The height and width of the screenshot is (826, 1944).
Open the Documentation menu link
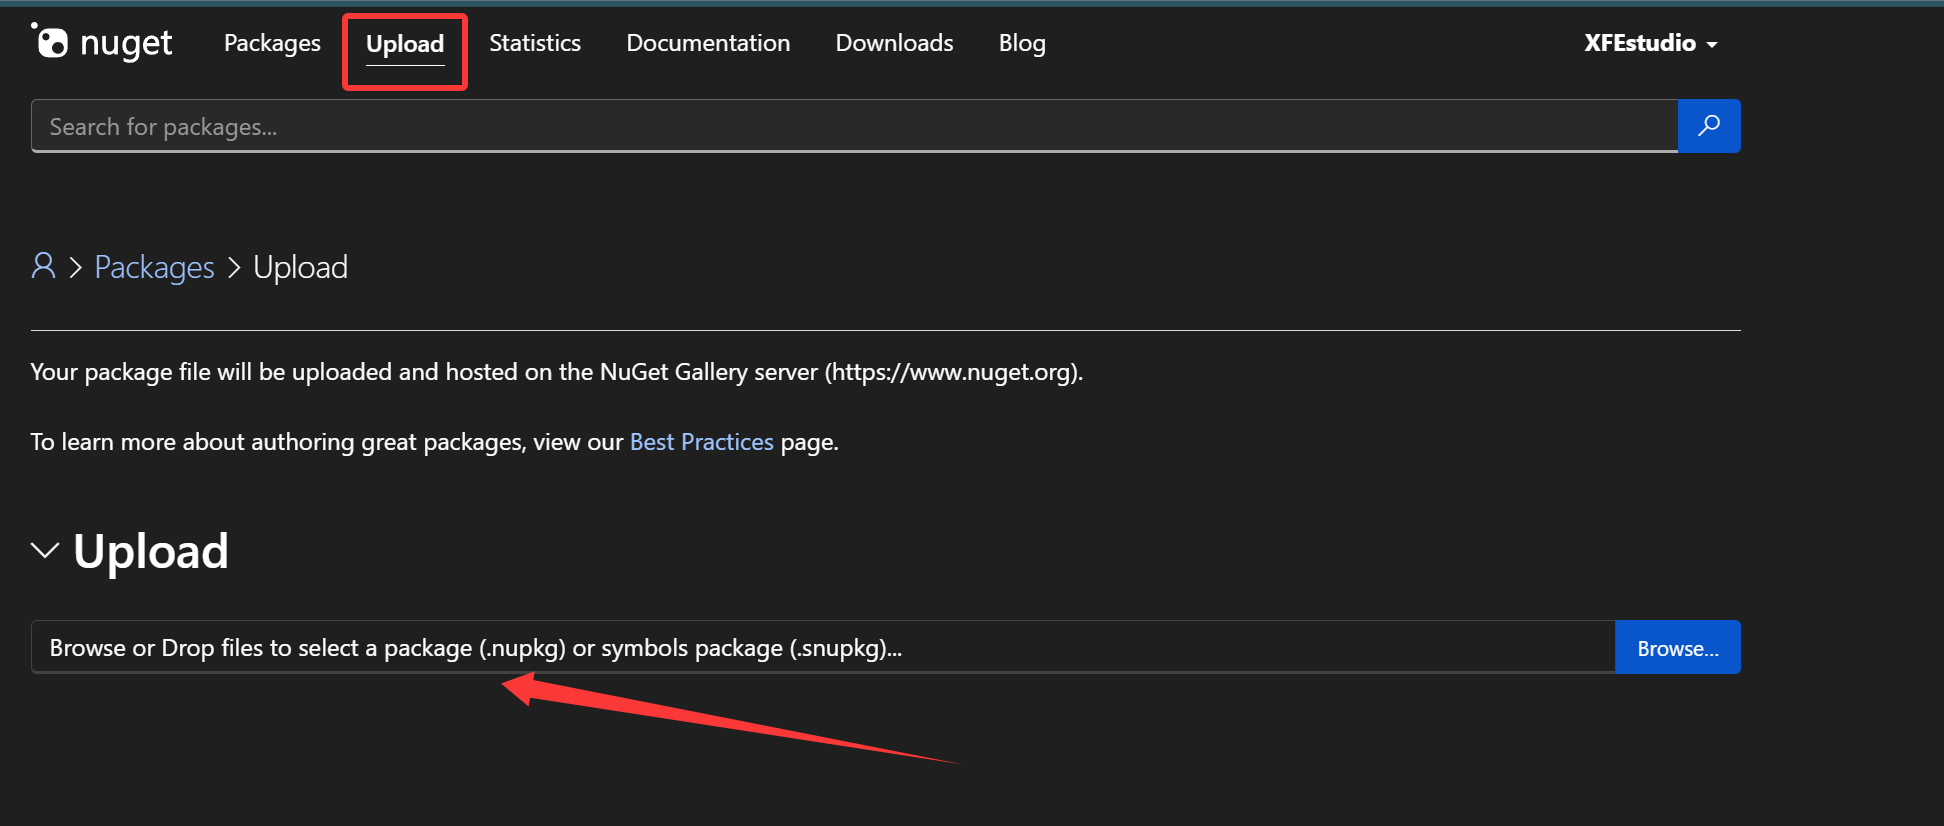[x=708, y=43]
